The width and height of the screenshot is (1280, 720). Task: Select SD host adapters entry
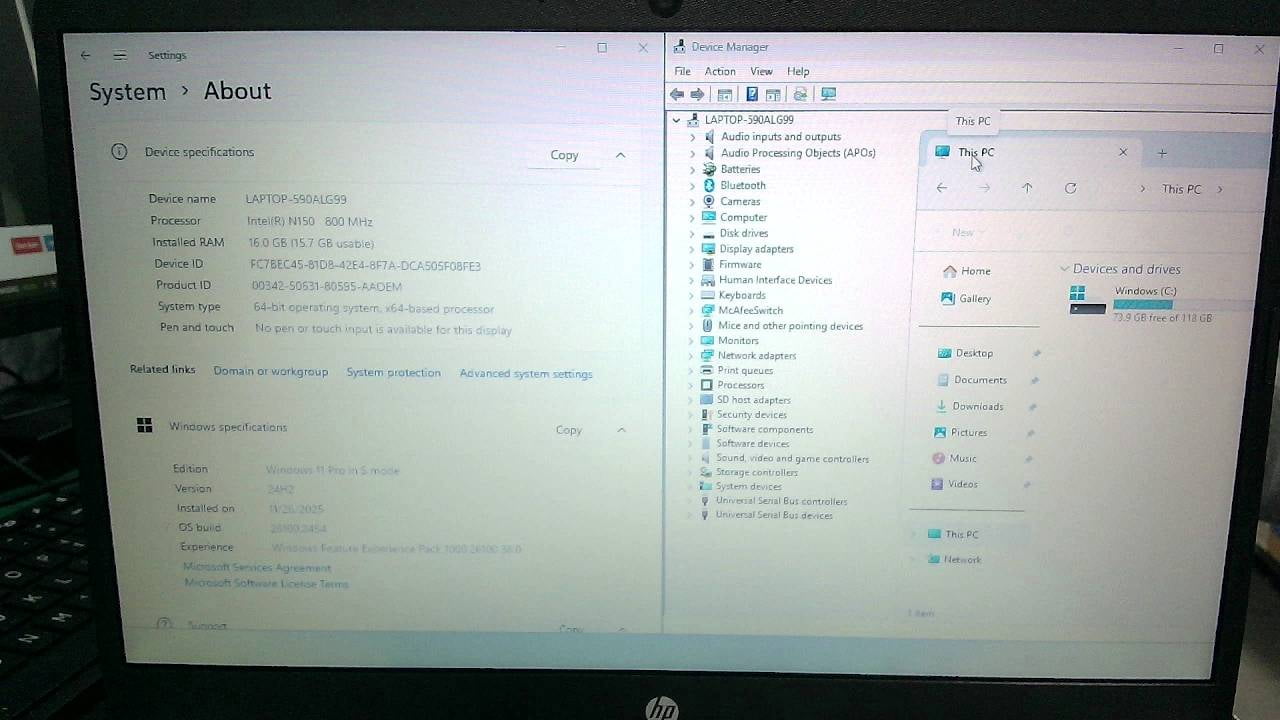[x=753, y=400]
